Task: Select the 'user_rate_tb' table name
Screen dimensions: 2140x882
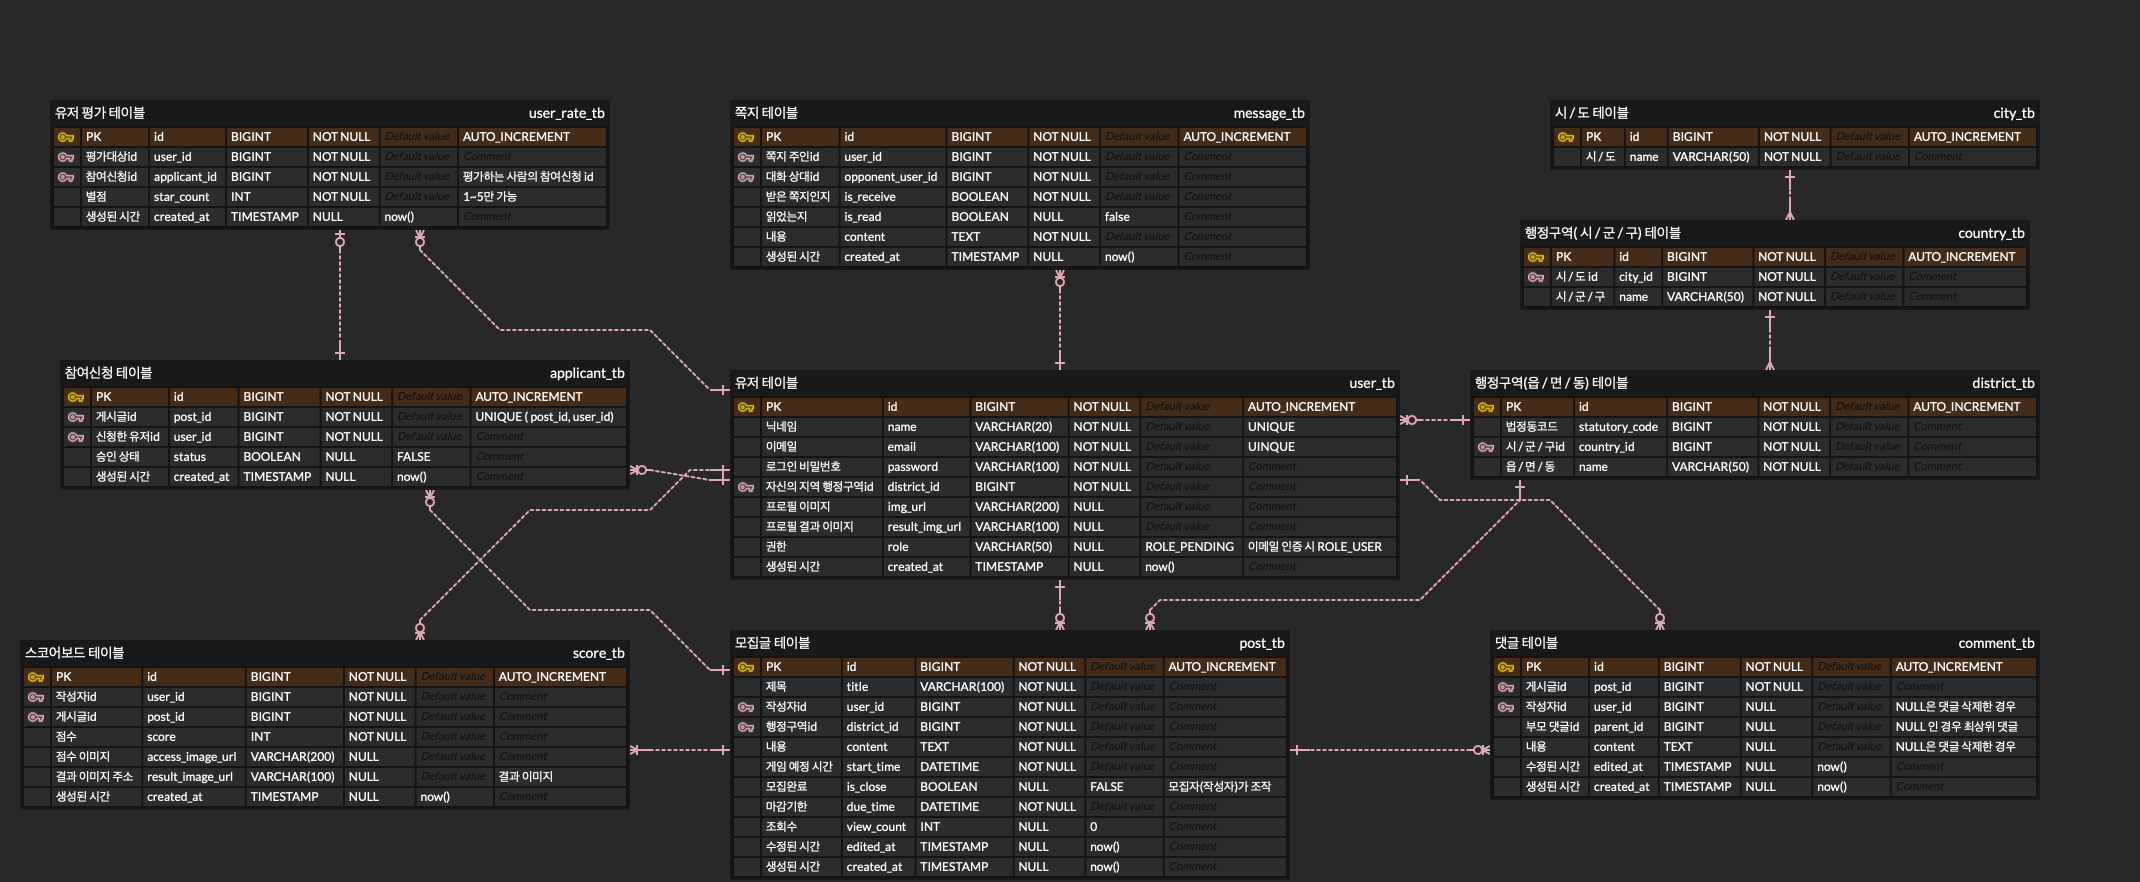Action: pos(567,113)
